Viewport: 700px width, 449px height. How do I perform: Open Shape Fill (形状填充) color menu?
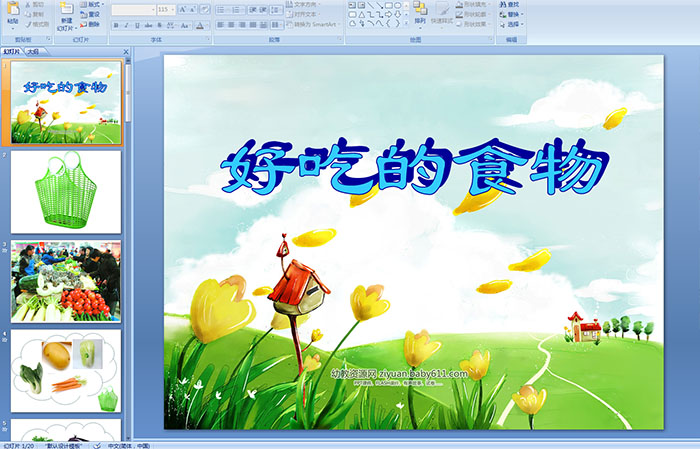[474, 4]
